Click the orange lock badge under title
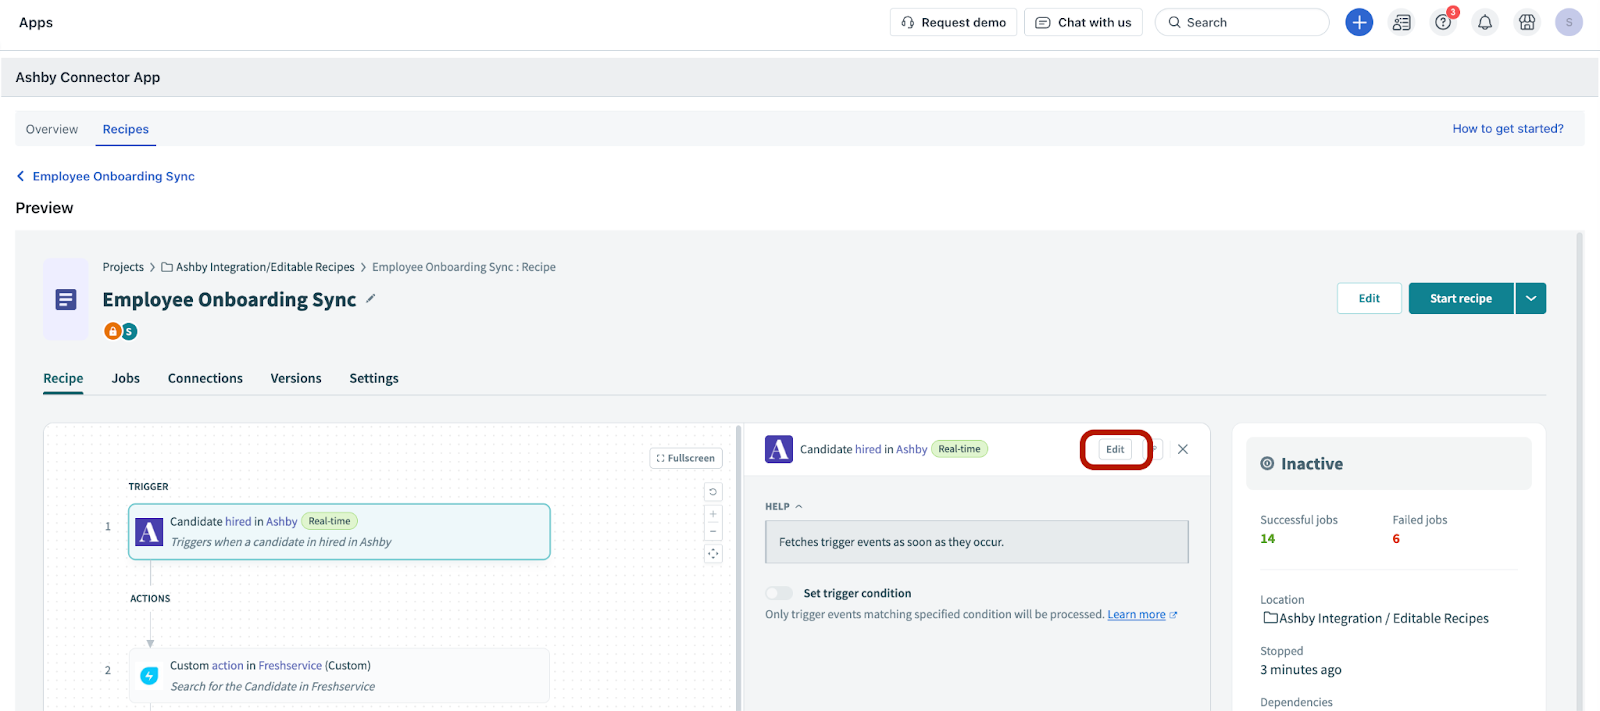 113,331
